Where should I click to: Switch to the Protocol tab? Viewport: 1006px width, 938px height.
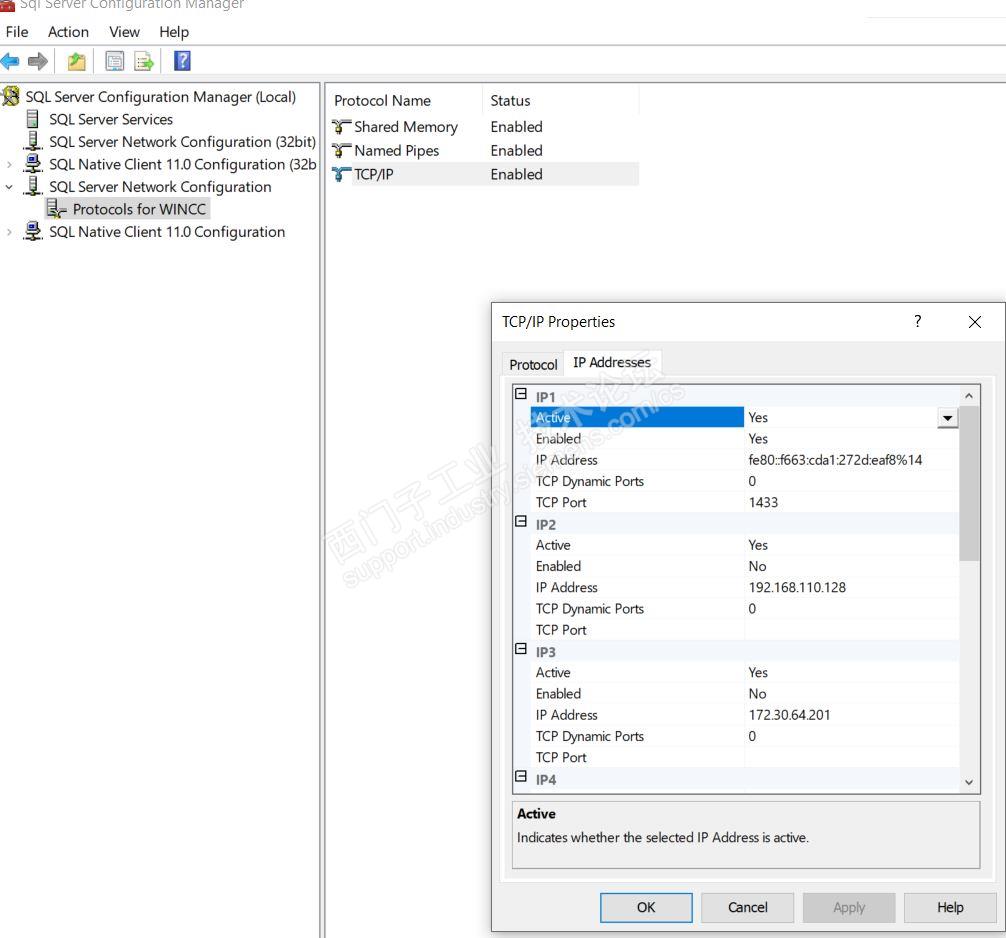point(533,364)
